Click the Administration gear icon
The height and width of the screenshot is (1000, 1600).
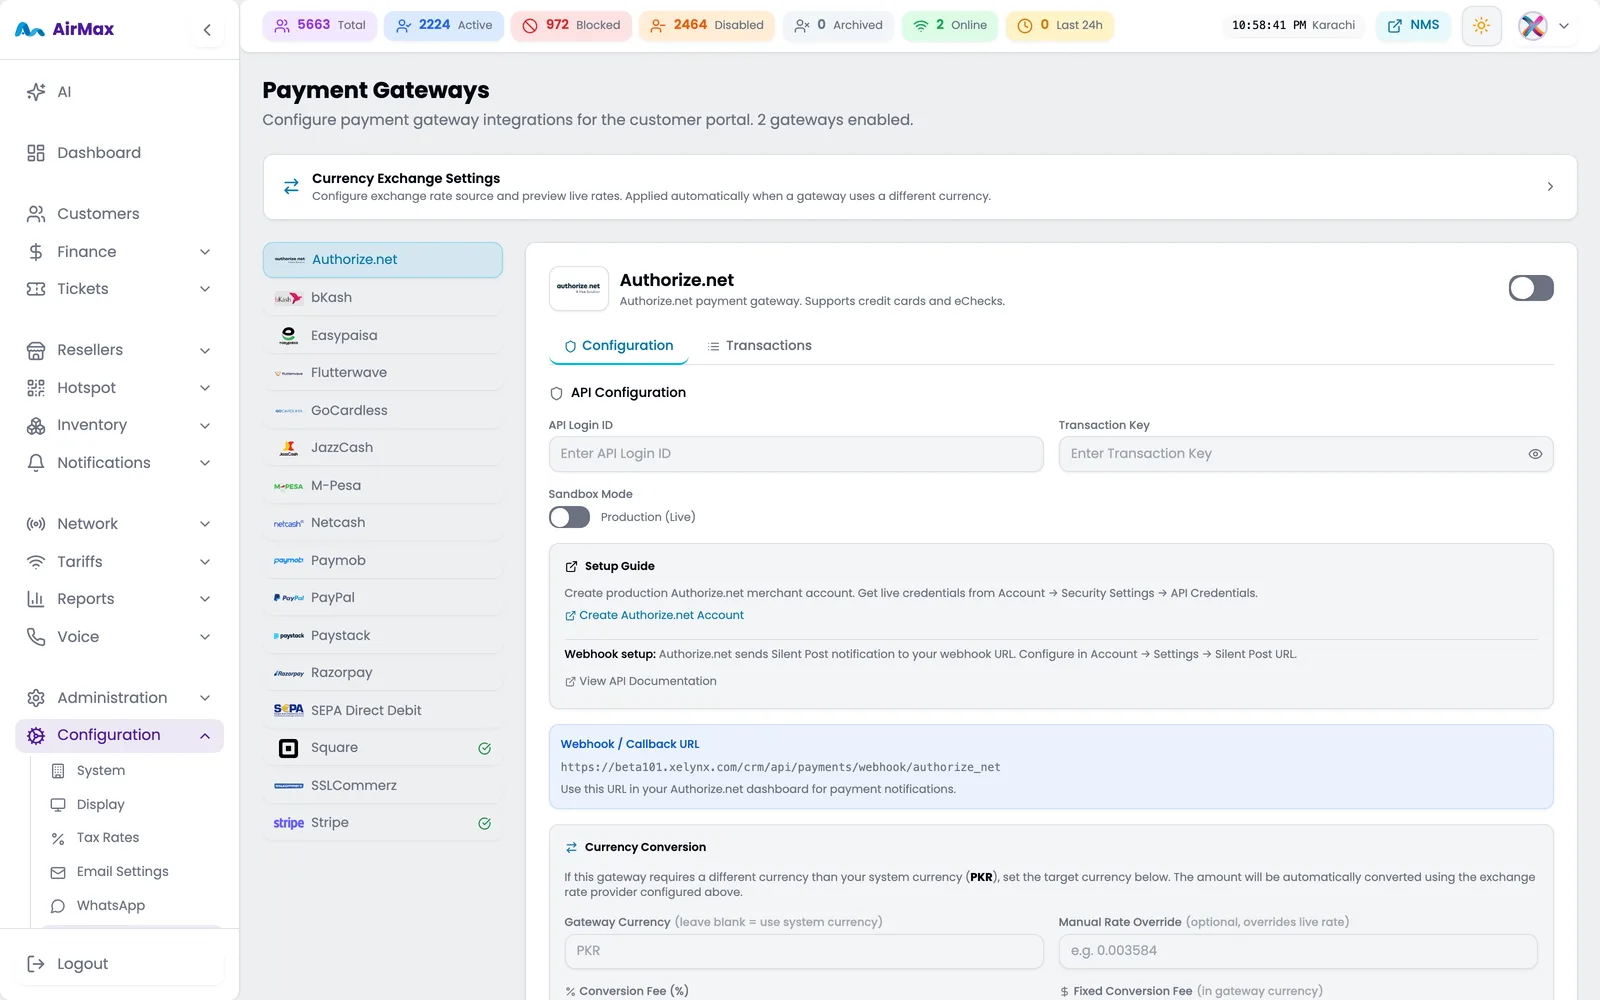[x=36, y=698]
